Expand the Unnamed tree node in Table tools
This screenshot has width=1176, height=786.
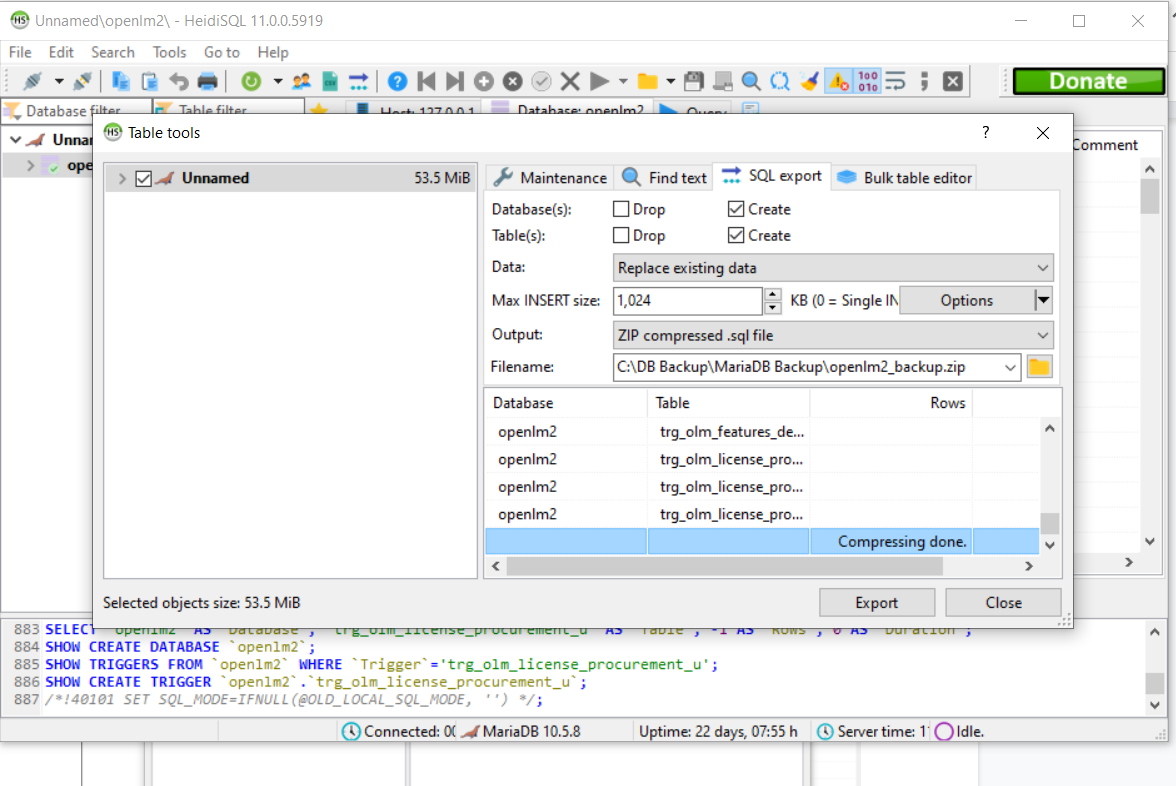122,179
